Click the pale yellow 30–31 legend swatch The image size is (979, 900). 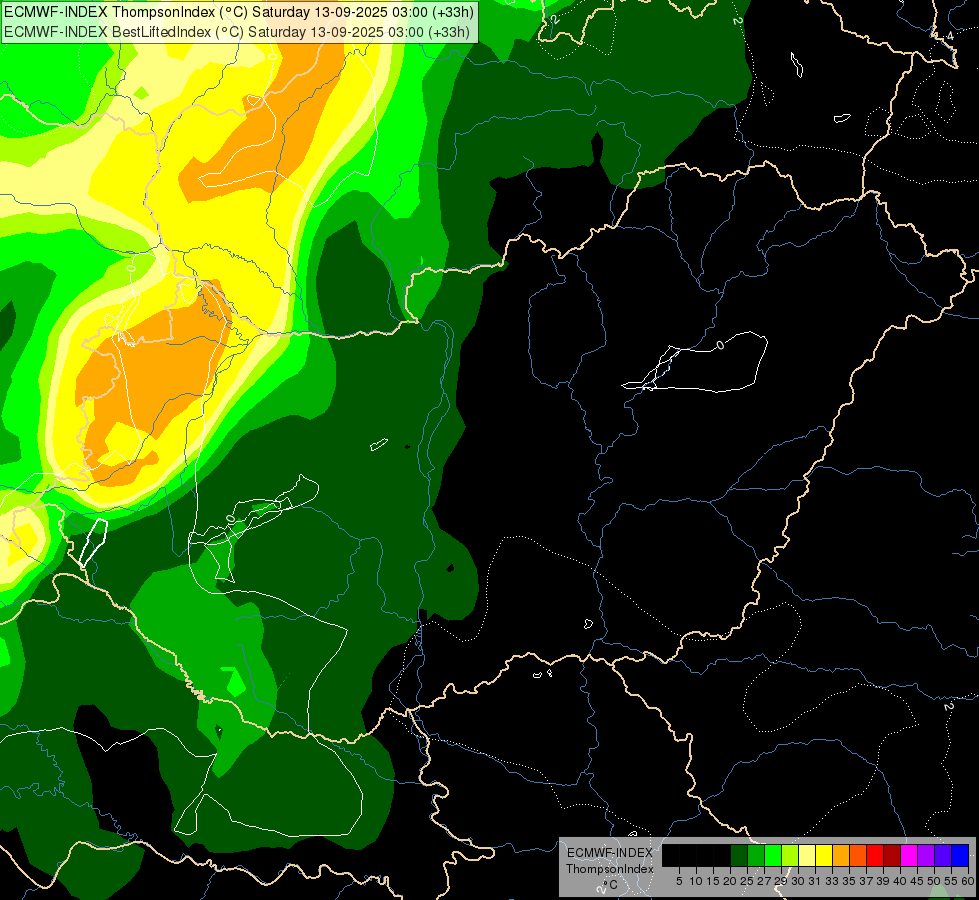pos(807,855)
